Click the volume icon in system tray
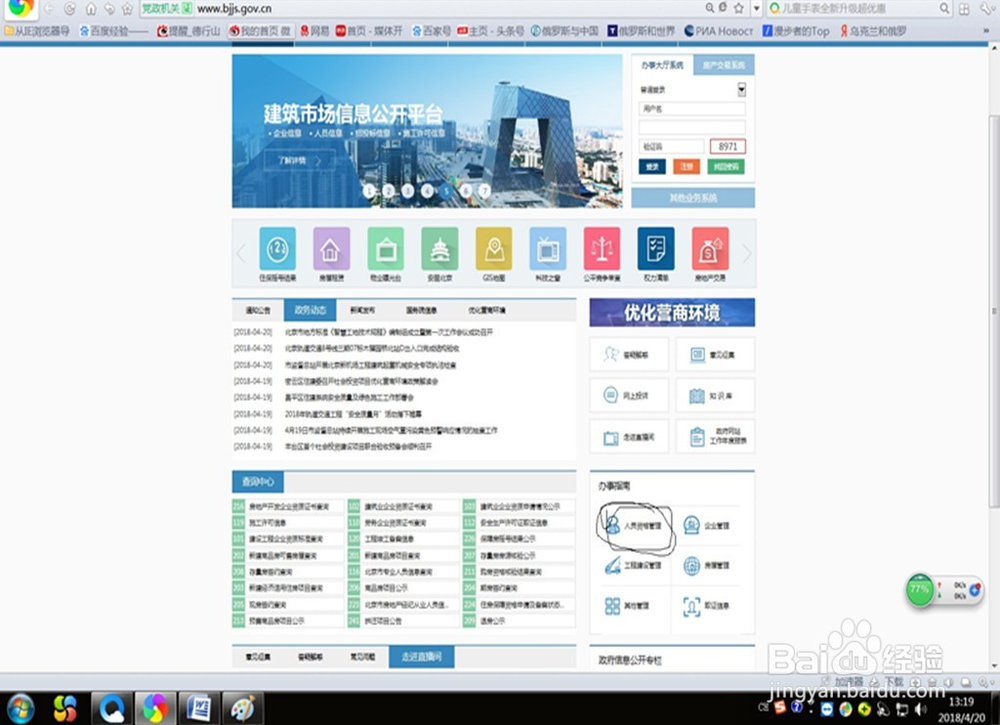1000x725 pixels. tap(920, 708)
